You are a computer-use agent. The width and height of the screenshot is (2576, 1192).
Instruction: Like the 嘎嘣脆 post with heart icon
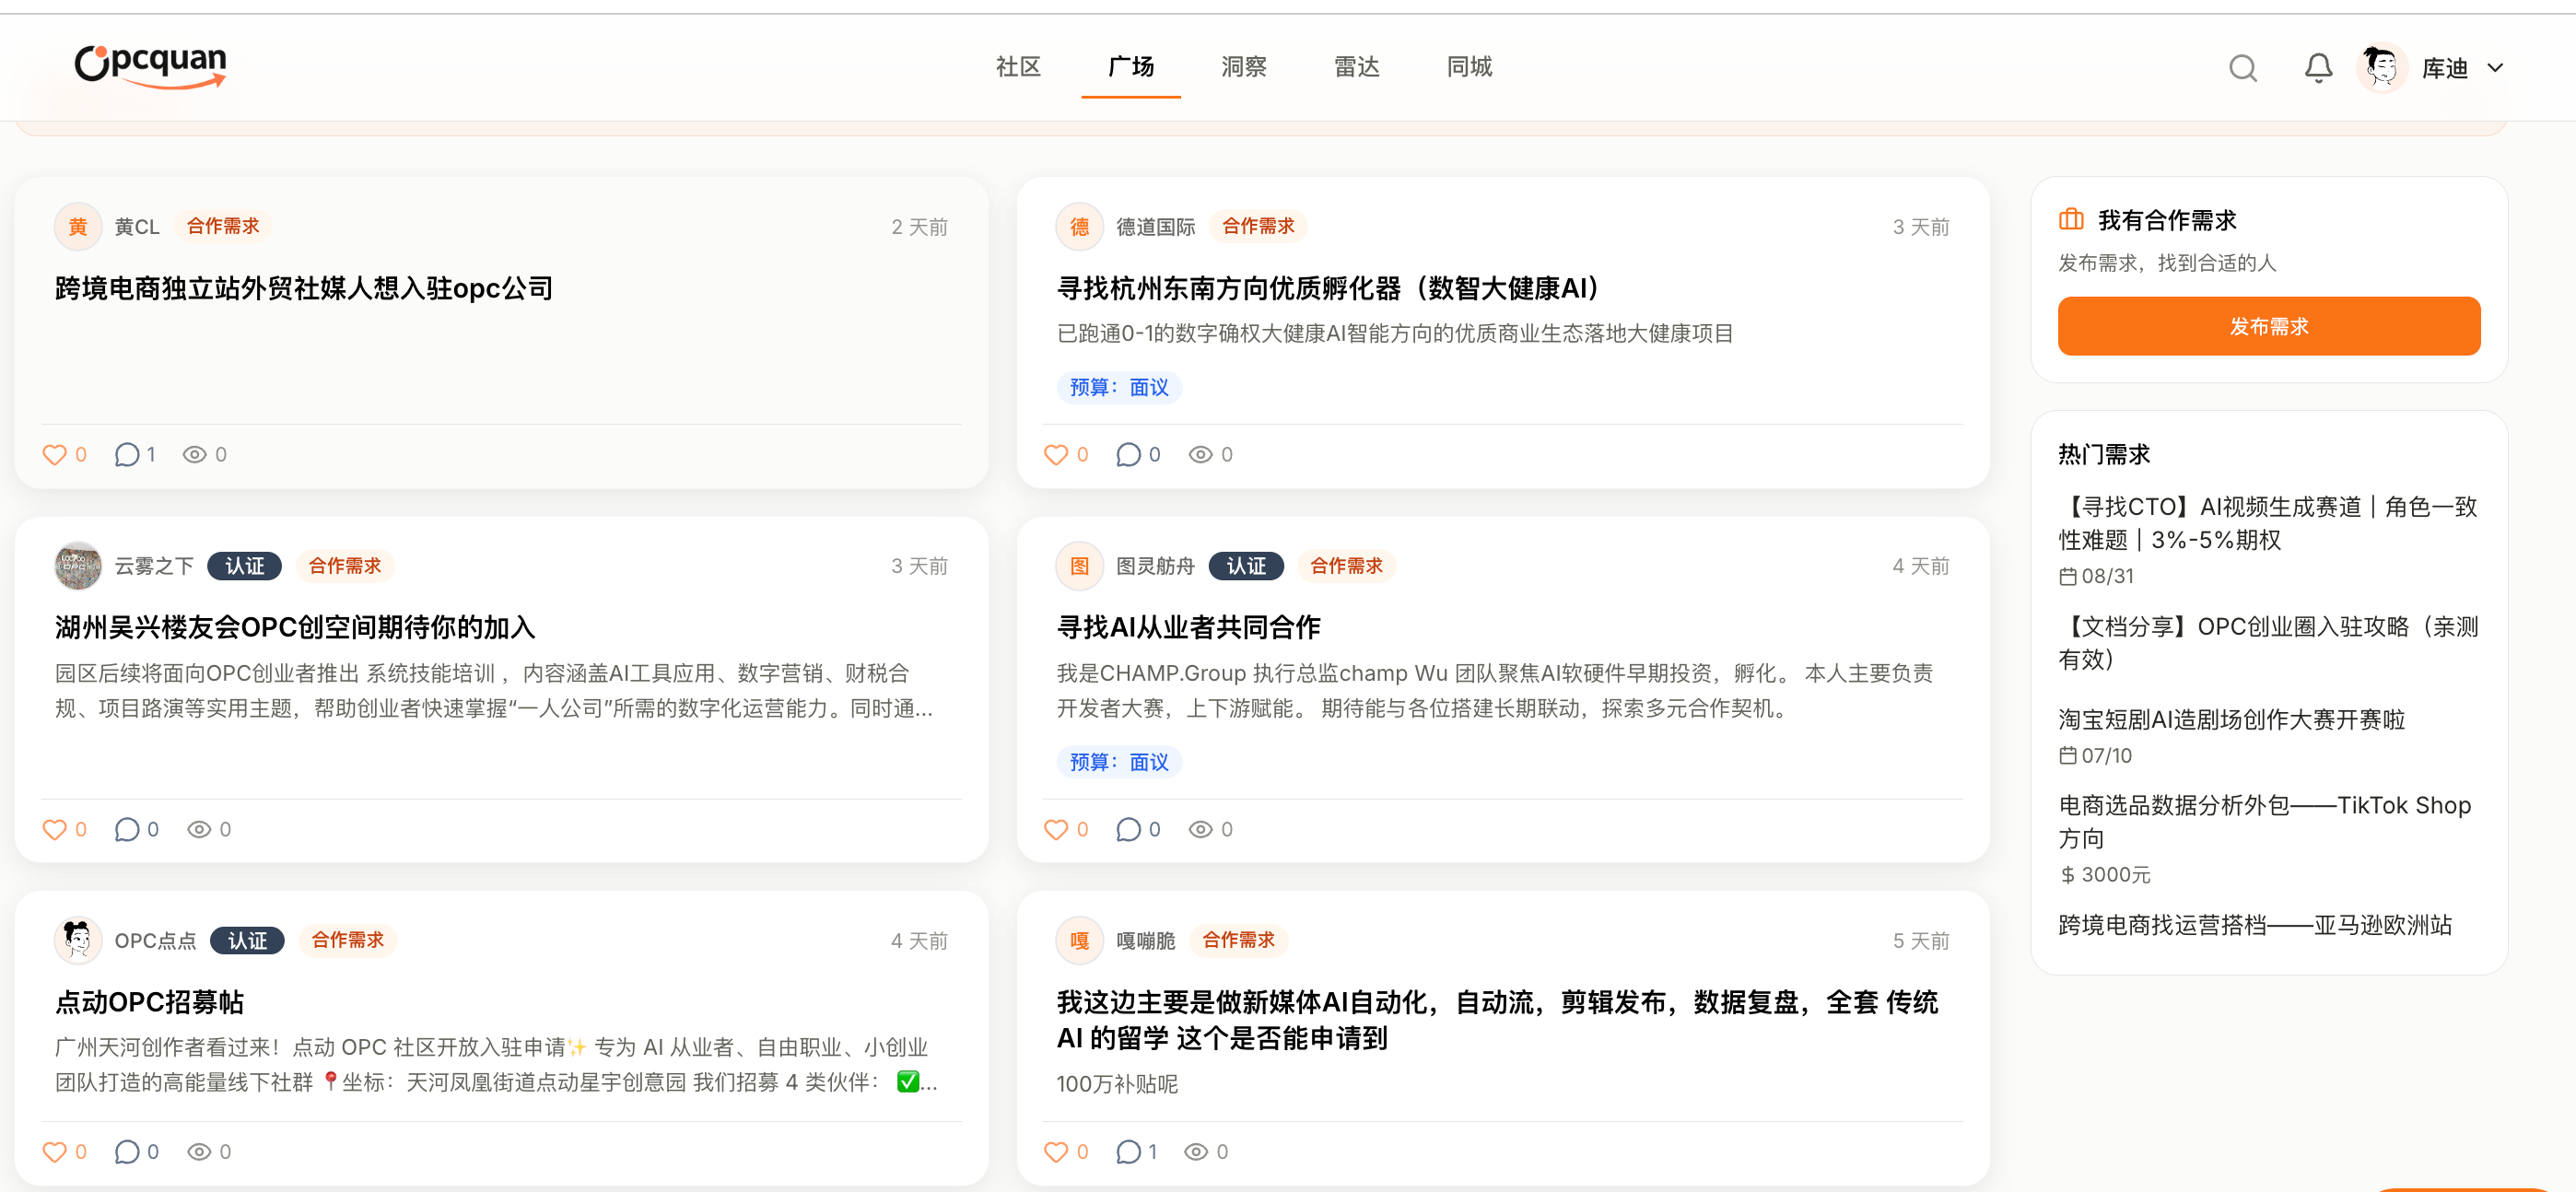1056,1152
